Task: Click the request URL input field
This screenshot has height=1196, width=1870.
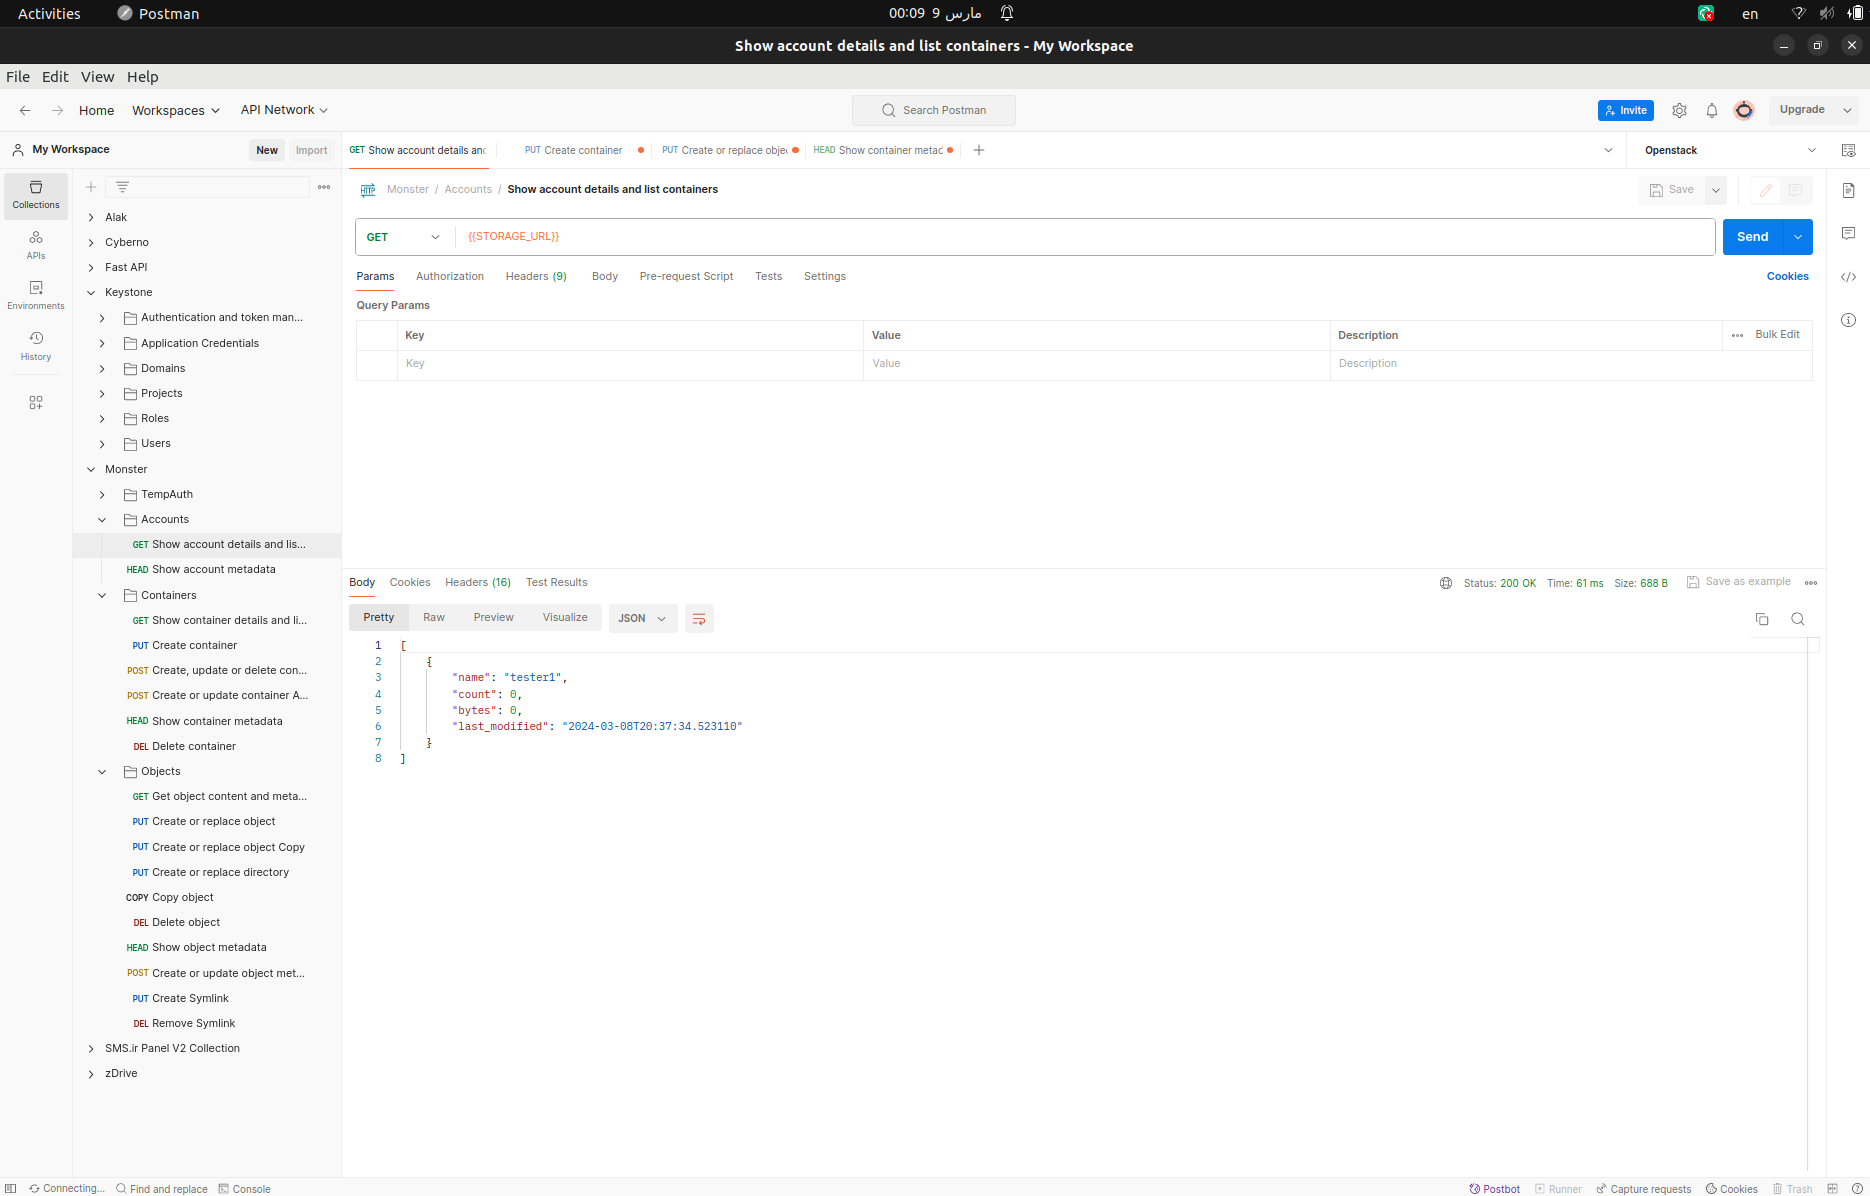Action: pyautogui.click(x=1085, y=237)
